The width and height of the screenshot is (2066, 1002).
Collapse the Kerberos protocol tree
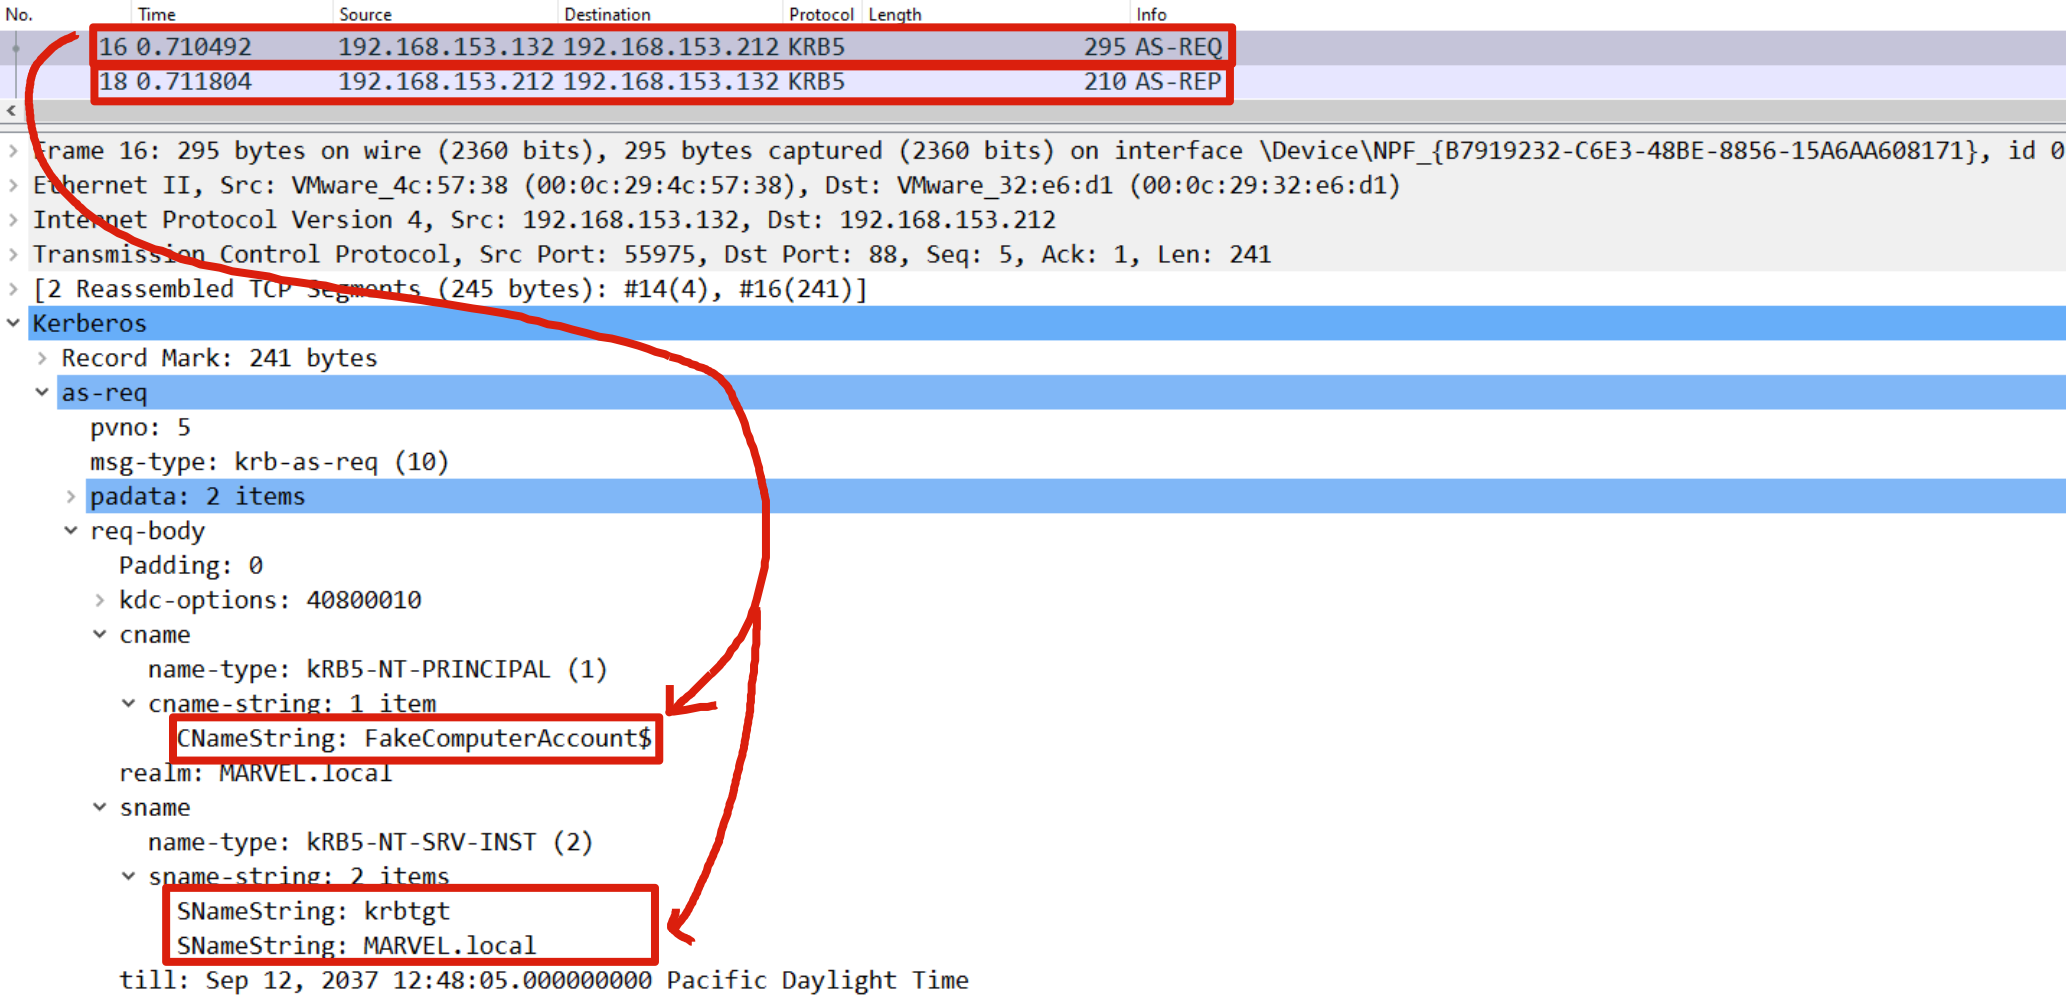tap(13, 323)
